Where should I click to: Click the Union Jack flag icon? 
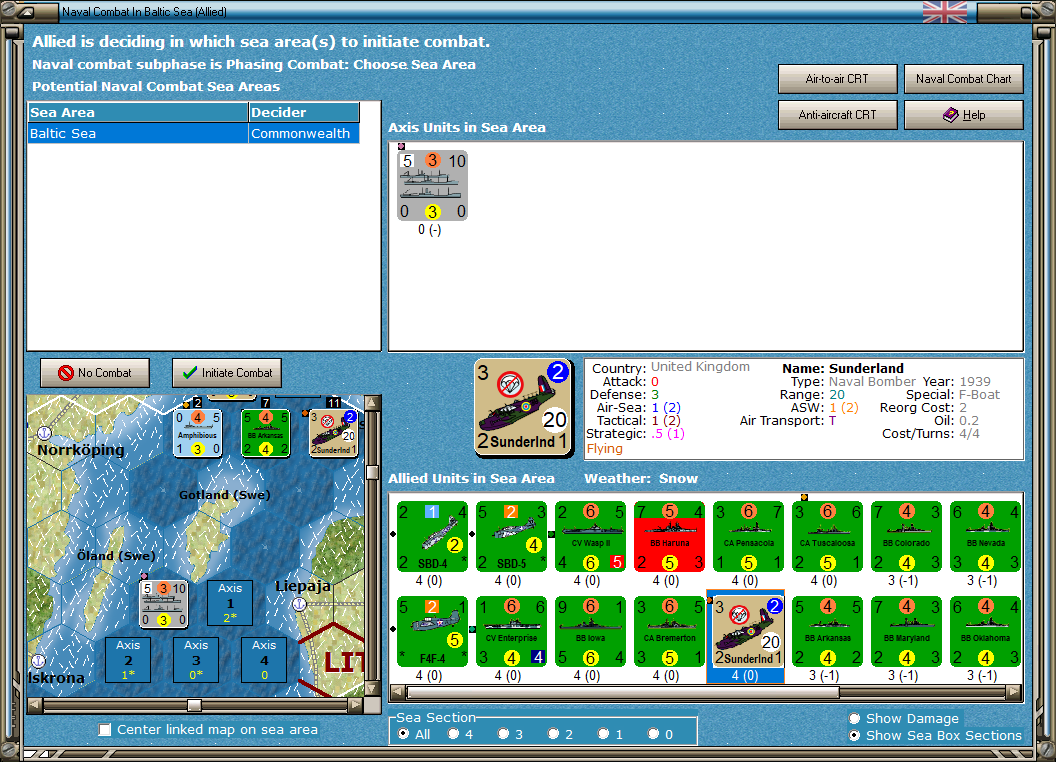[944, 12]
